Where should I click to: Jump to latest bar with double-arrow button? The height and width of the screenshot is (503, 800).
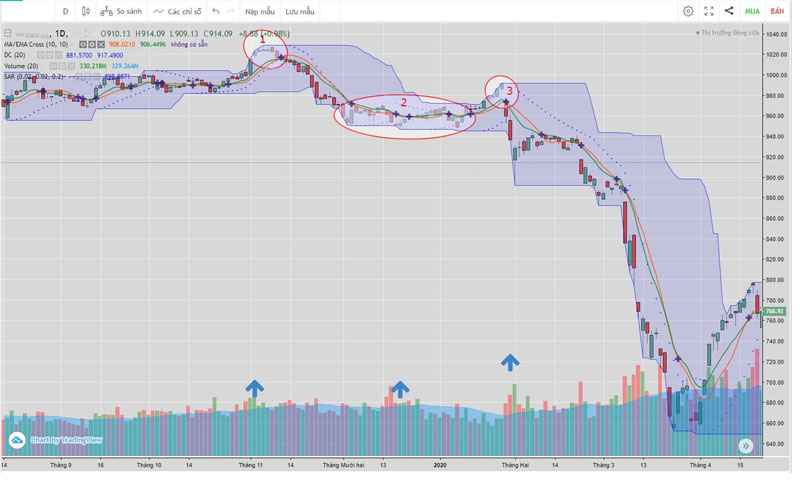pos(745,446)
